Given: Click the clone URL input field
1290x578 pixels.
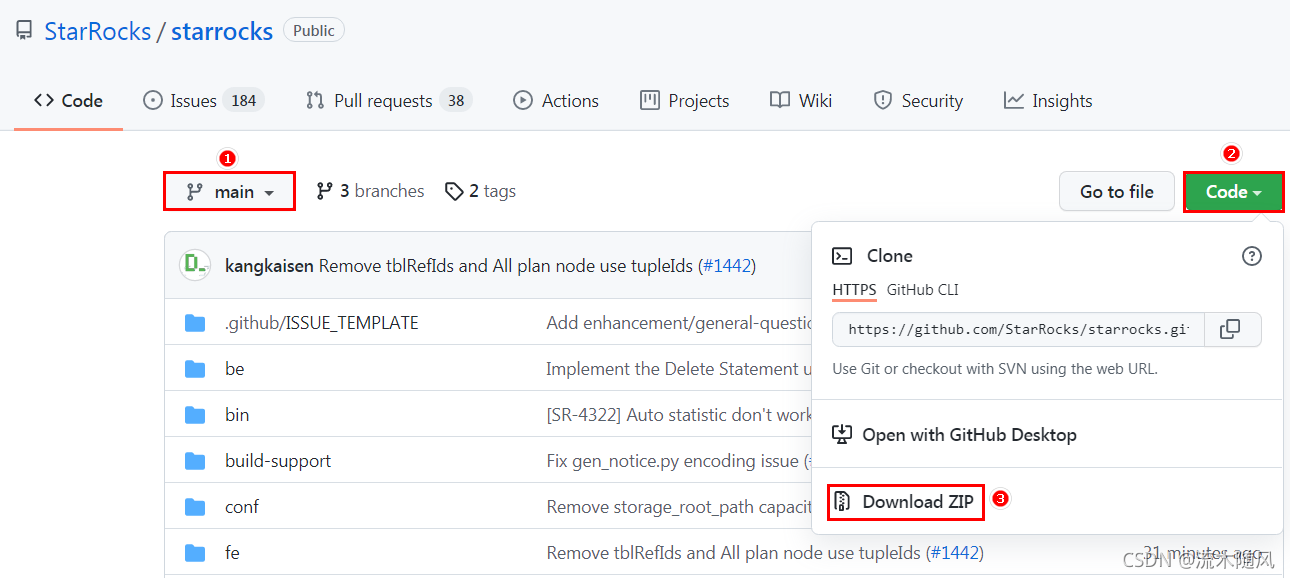Looking at the screenshot, I should [1018, 329].
